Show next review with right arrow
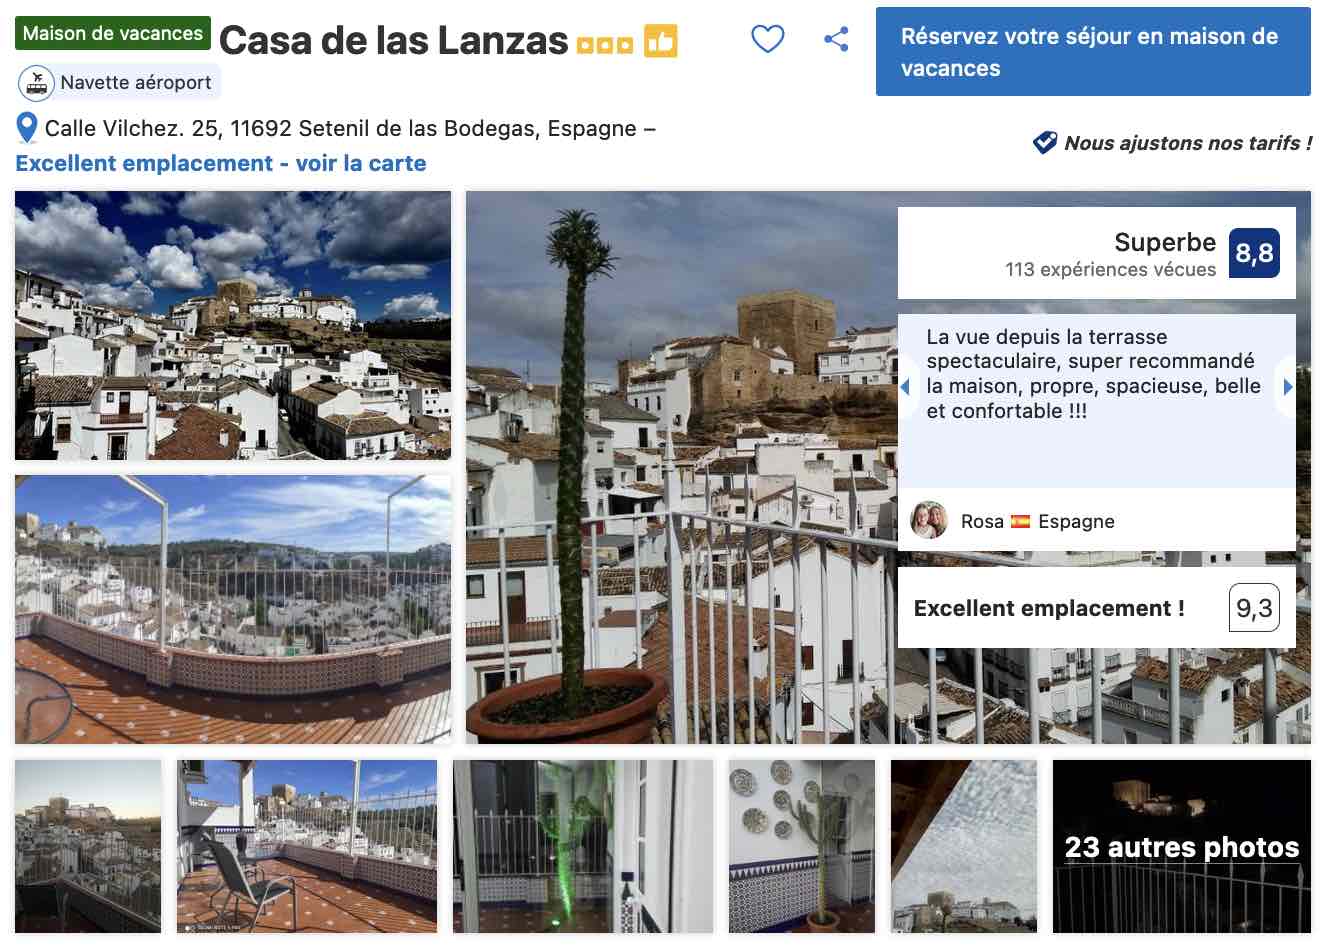The image size is (1328, 950). pos(1287,387)
